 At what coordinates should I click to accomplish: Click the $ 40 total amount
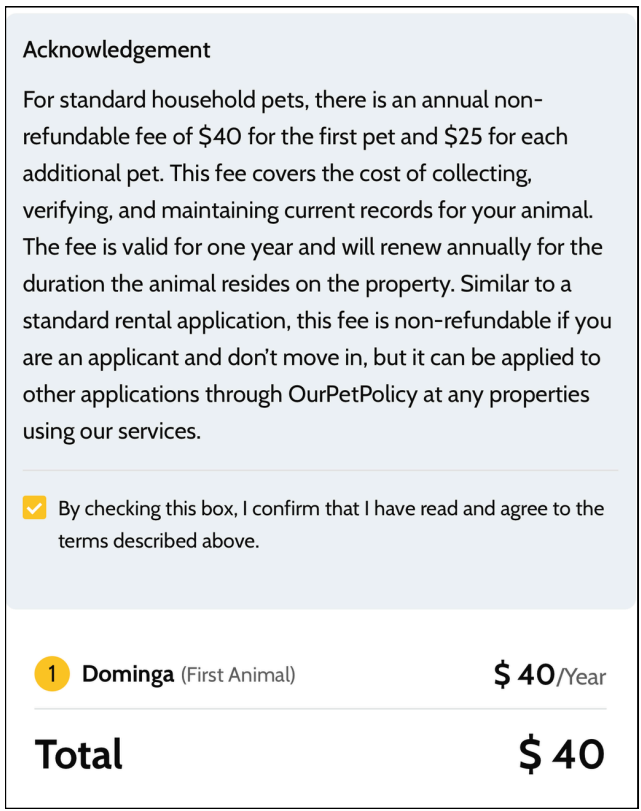562,755
